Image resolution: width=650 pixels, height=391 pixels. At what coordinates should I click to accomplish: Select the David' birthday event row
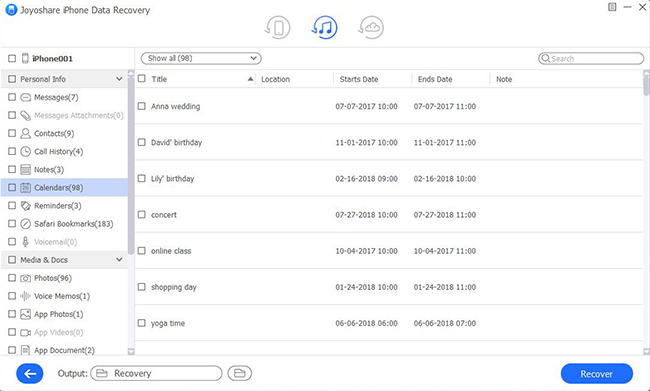389,143
